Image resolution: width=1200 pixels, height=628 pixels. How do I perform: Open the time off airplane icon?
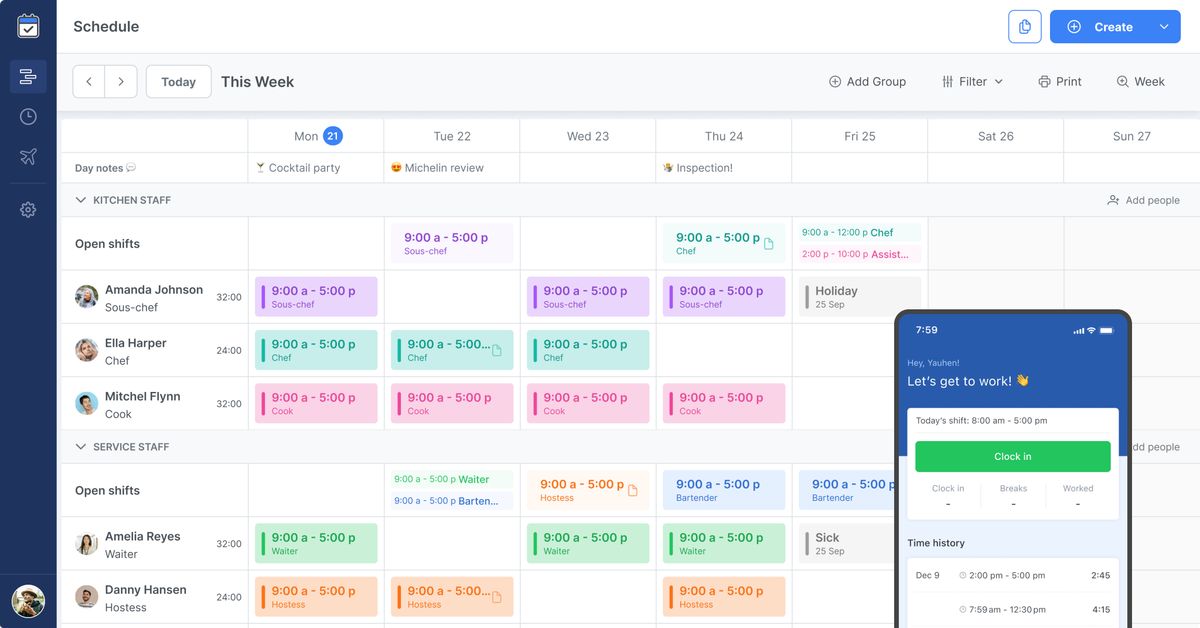pyautogui.click(x=28, y=157)
